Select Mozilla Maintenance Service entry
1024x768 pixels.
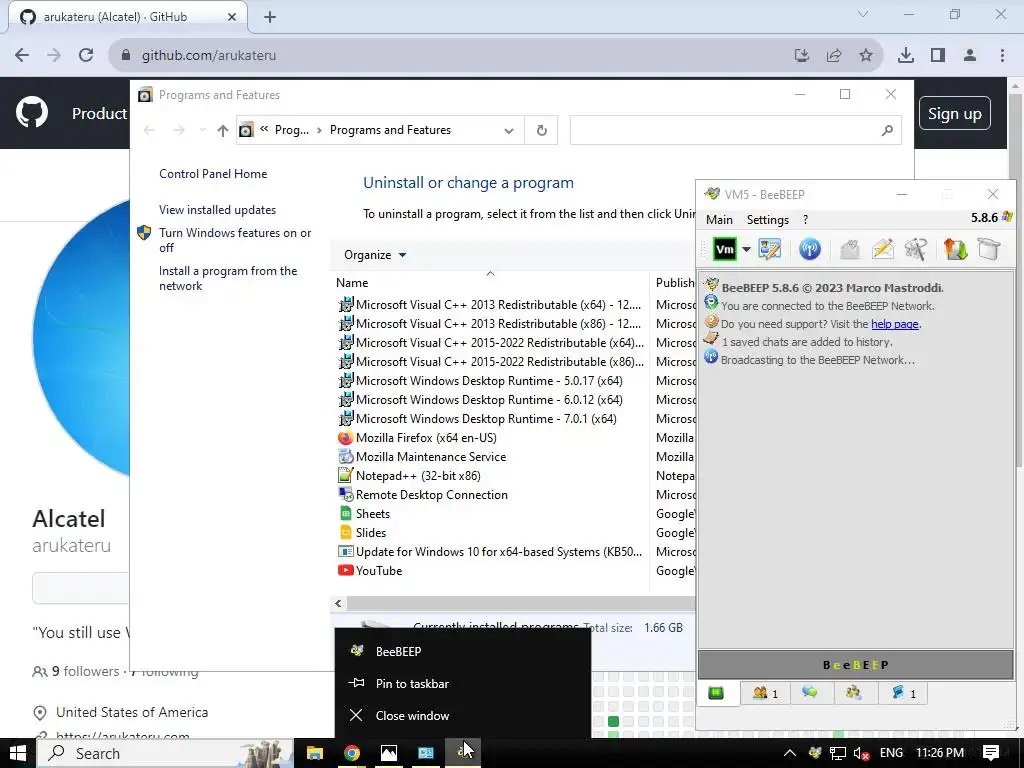(x=430, y=456)
